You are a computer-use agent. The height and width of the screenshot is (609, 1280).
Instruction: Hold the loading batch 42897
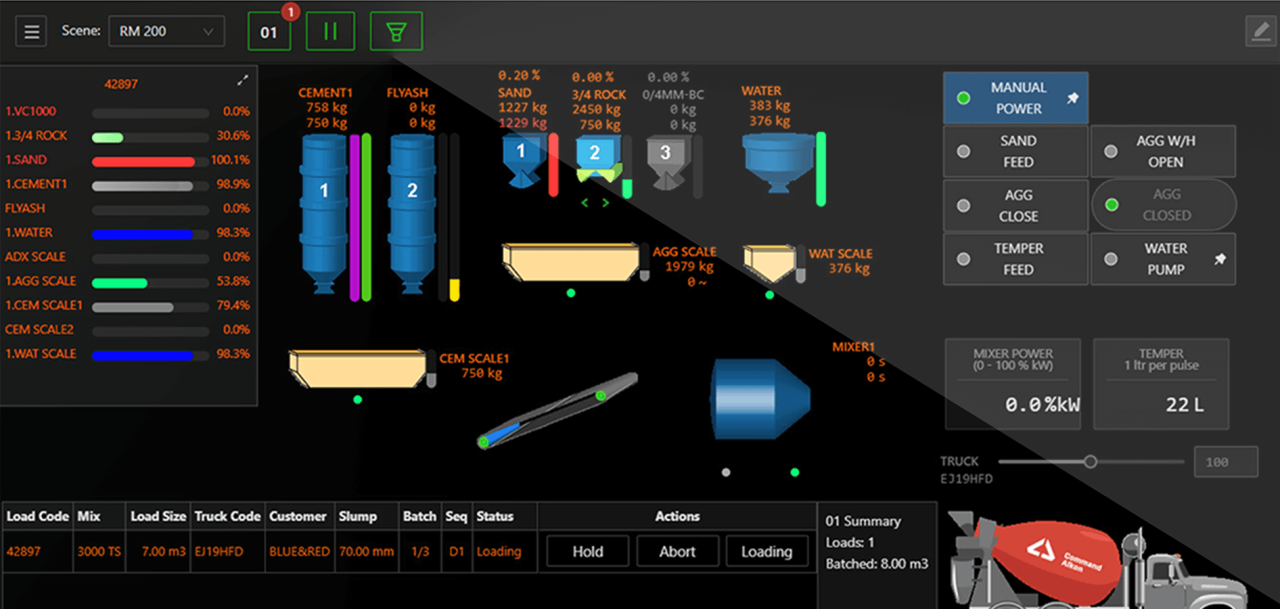[586, 551]
